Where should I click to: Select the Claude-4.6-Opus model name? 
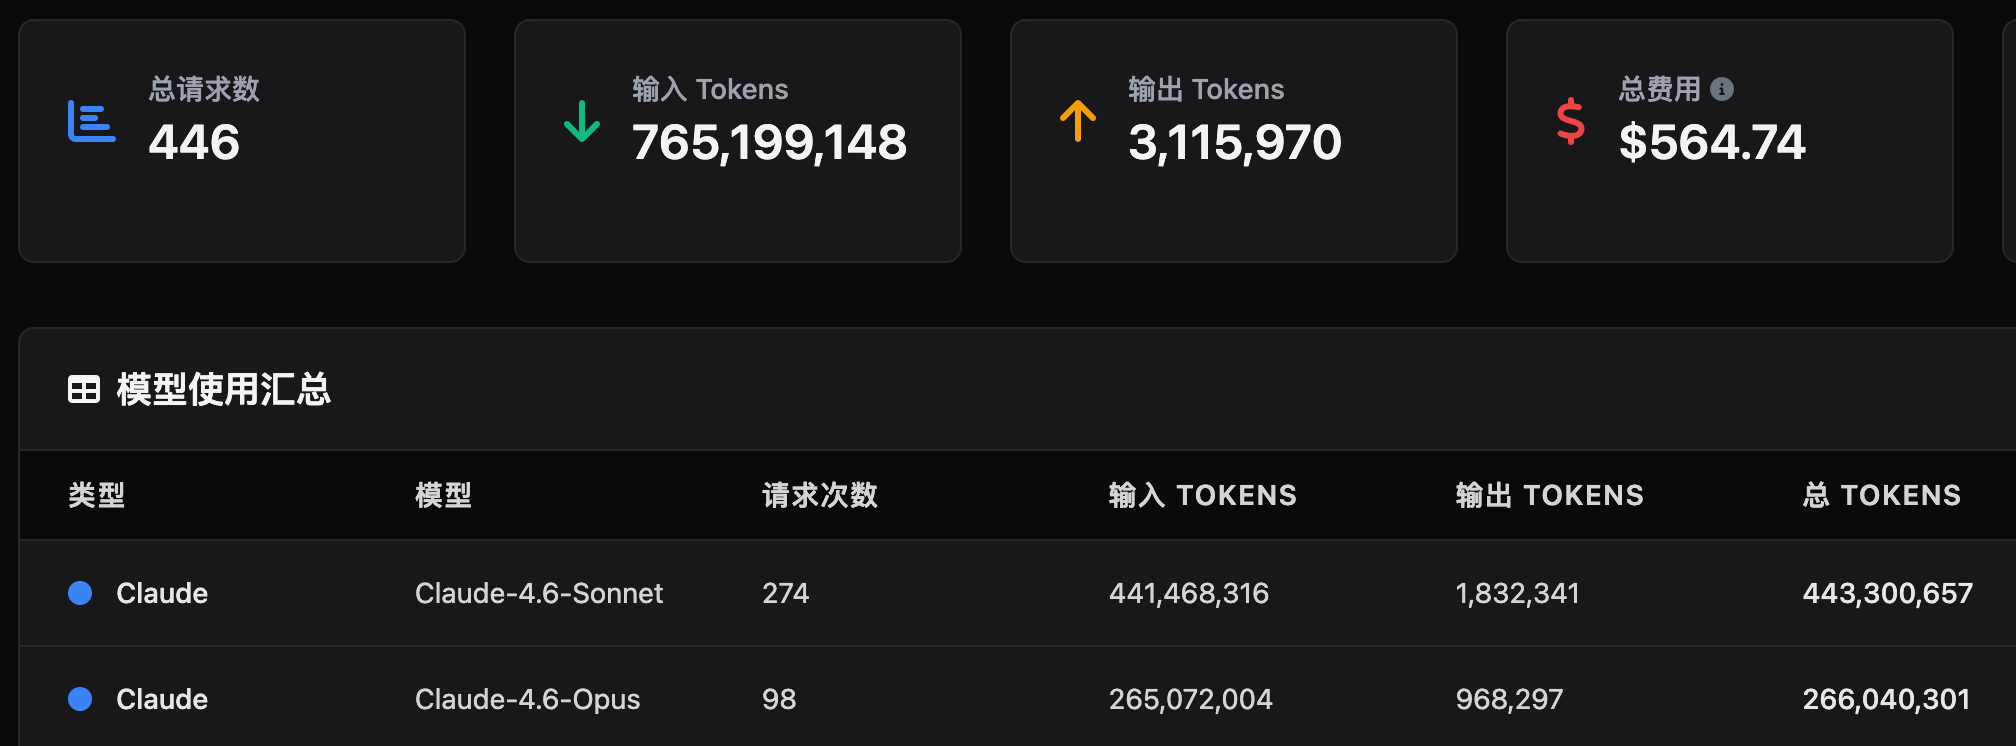527,699
